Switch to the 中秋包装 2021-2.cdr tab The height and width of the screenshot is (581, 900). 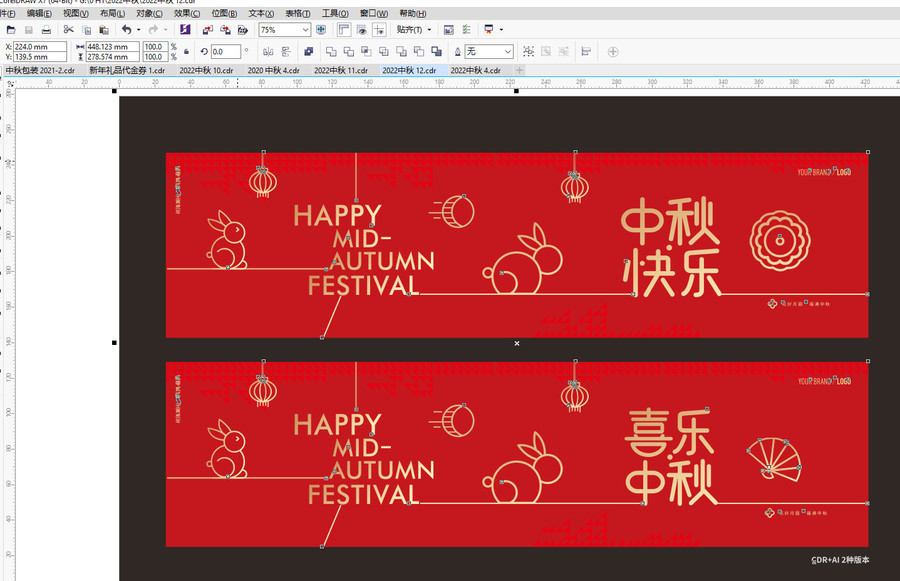pos(40,70)
